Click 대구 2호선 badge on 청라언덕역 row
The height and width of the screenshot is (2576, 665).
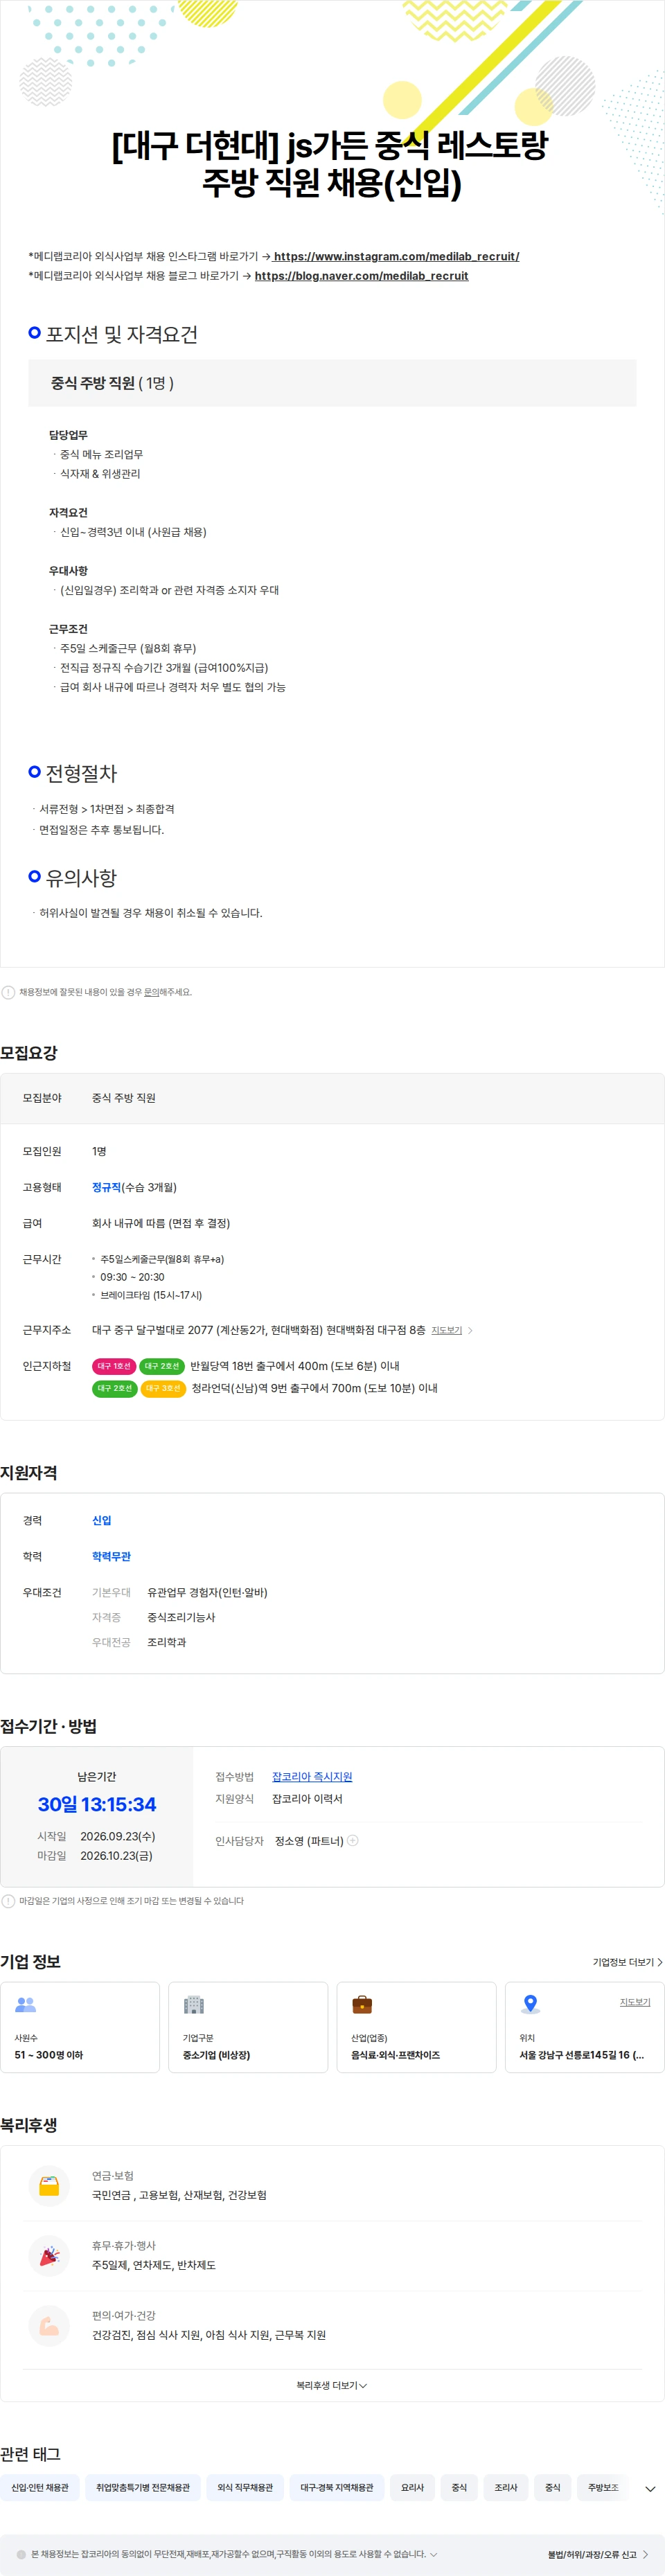click(x=114, y=1388)
